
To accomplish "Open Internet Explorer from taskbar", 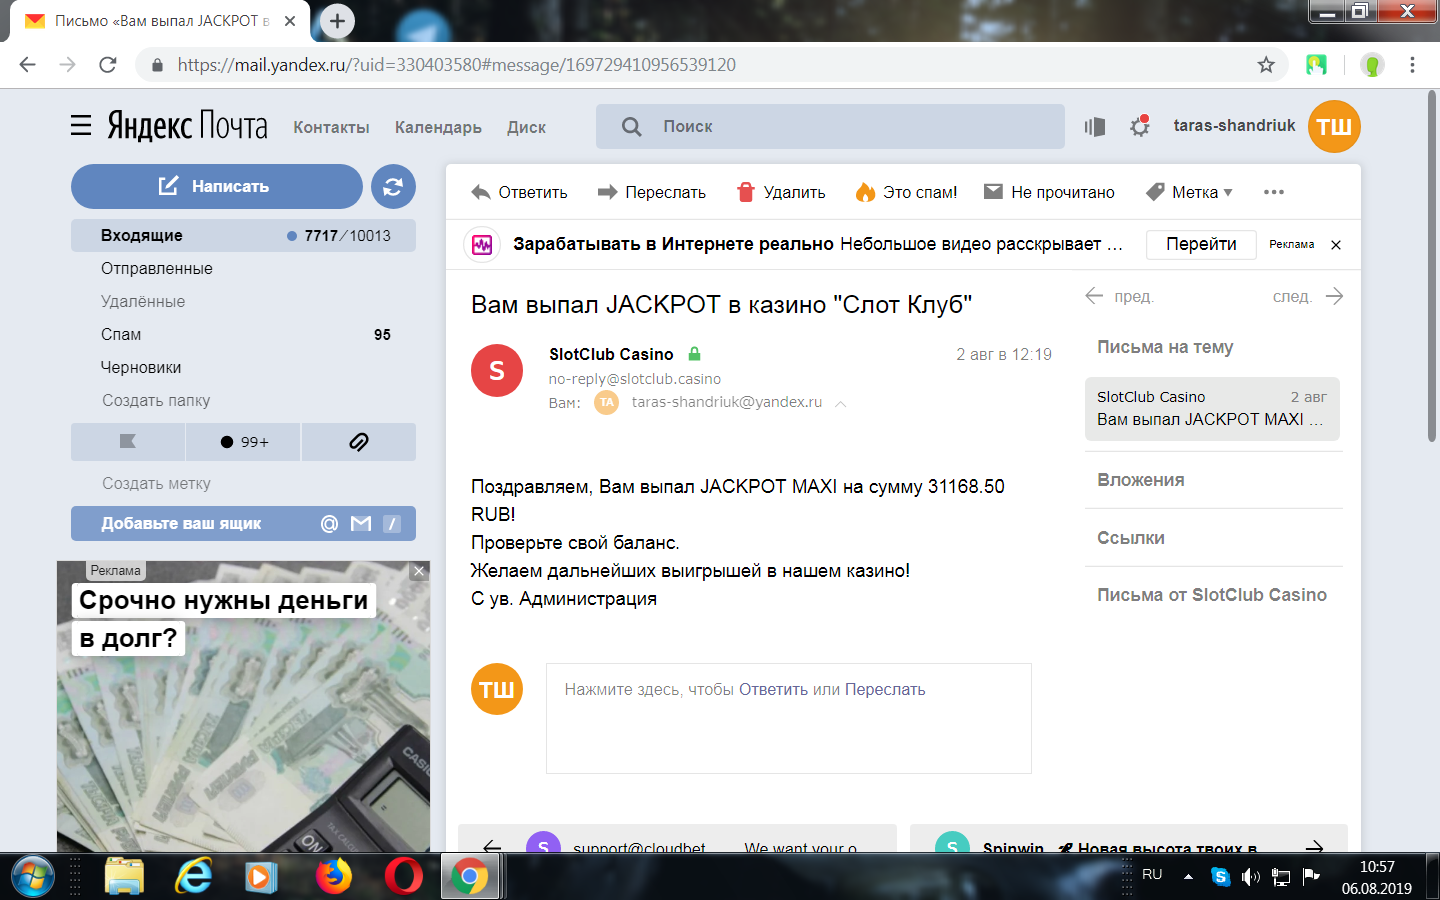I will click(193, 877).
